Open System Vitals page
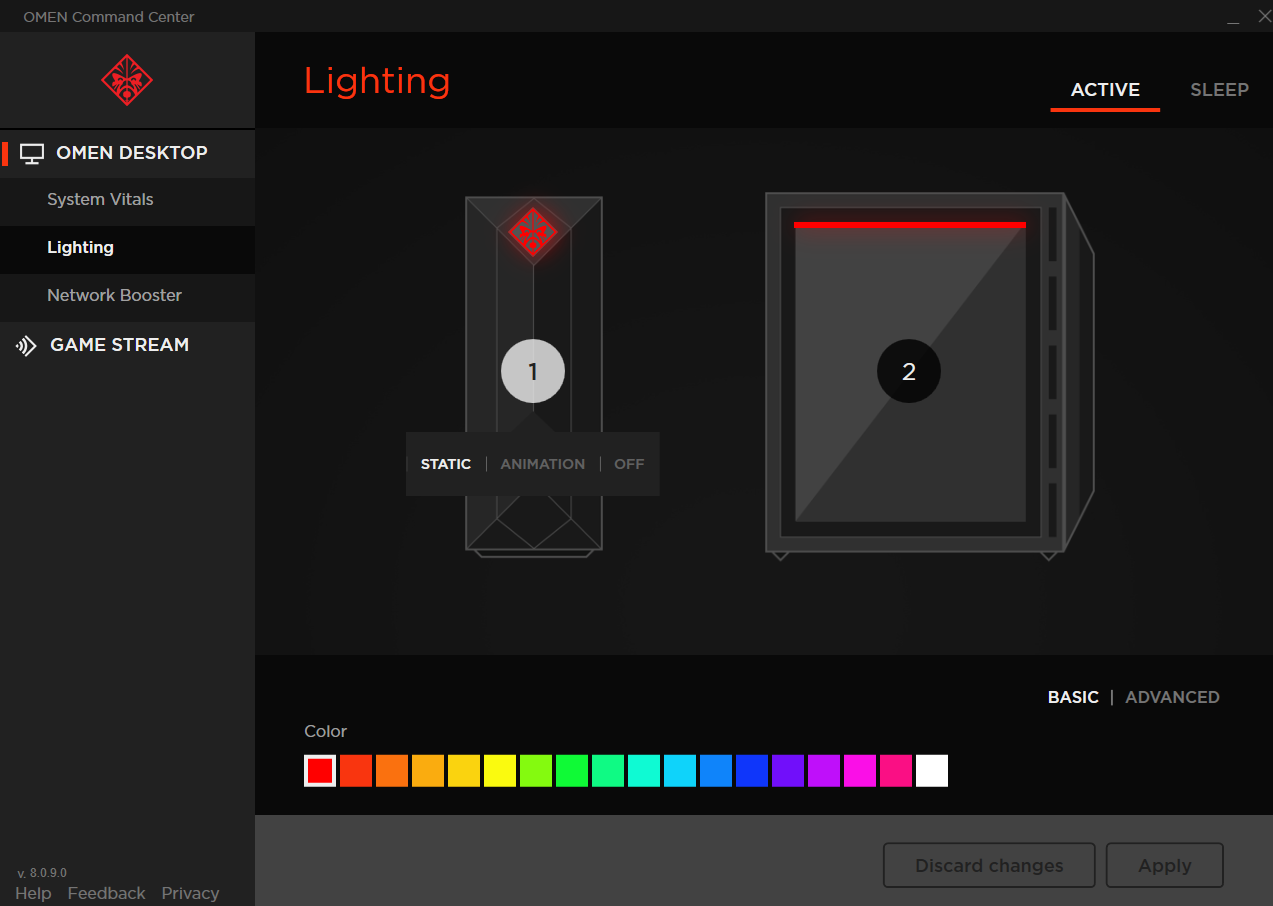Screen dimensions: 1273x906 click(x=127, y=200)
